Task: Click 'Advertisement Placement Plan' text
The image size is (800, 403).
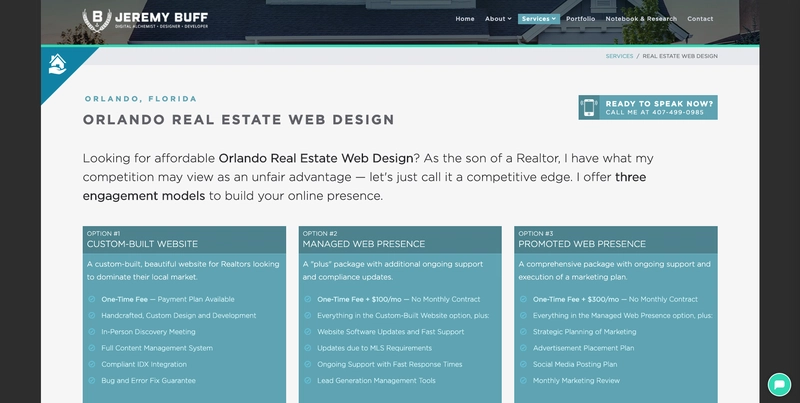Action: (584, 348)
